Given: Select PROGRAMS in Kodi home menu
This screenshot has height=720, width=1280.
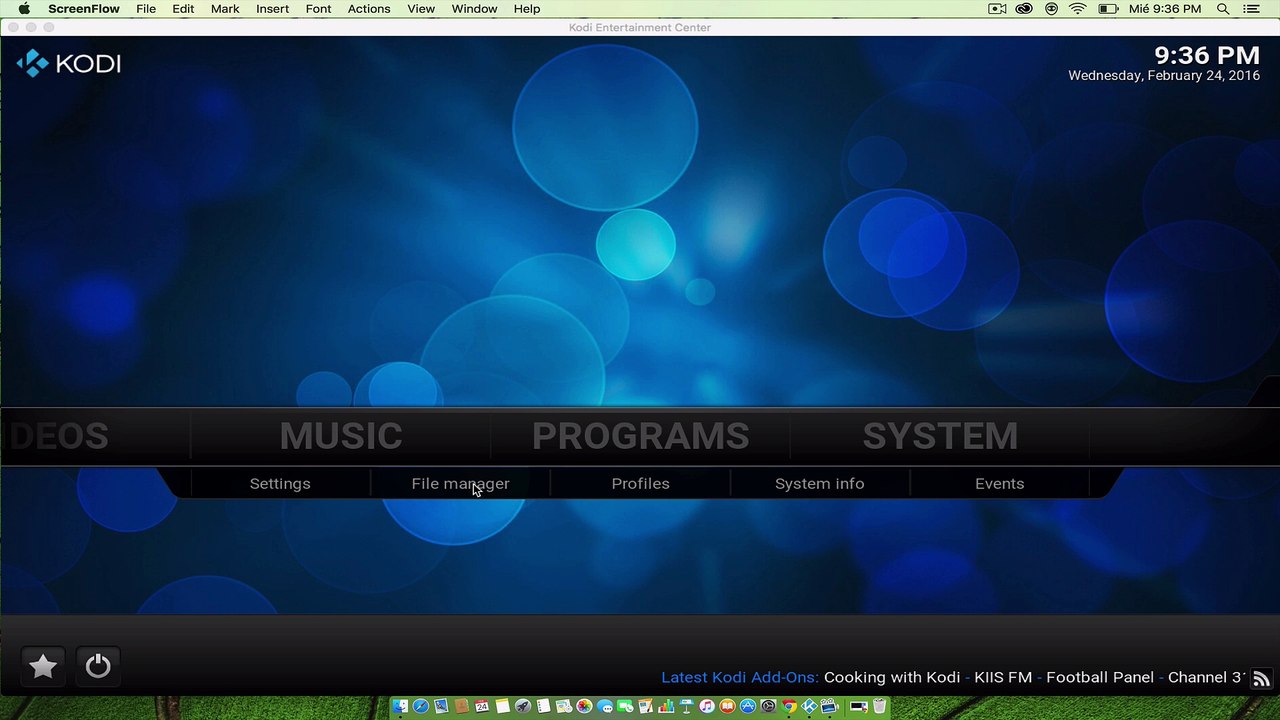Looking at the screenshot, I should point(640,436).
